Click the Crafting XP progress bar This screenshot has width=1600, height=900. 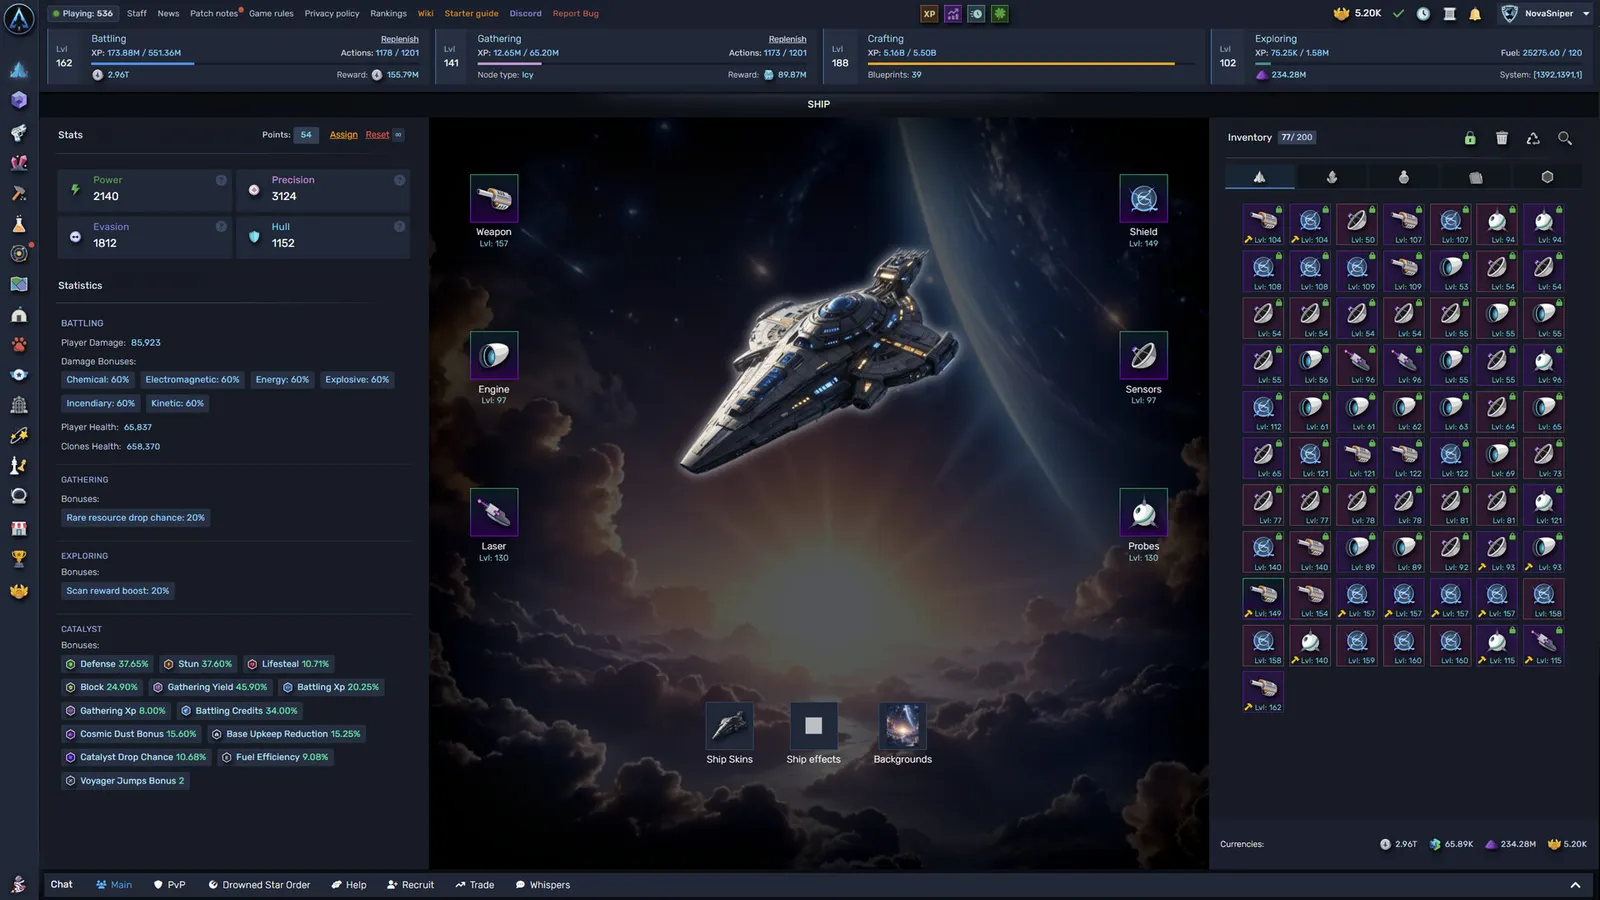pyautogui.click(x=1032, y=63)
